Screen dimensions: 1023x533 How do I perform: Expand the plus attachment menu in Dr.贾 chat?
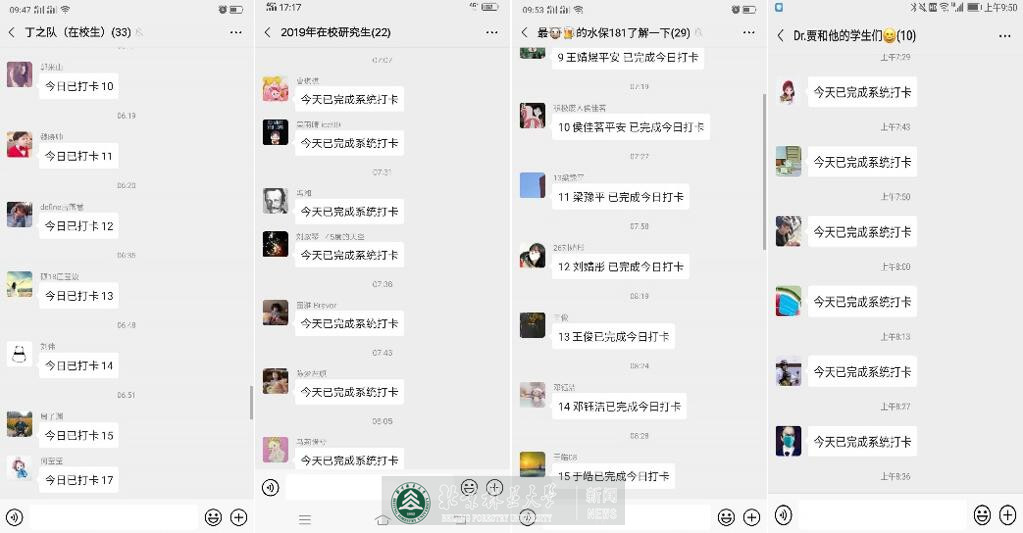[x=1007, y=515]
